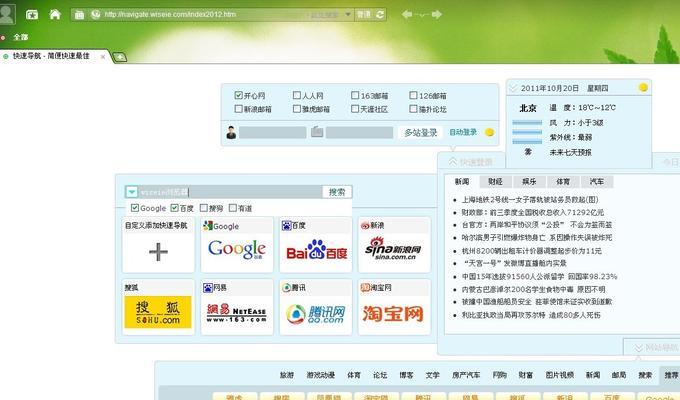Check the 新浪邮箱 checkbox
Screen dimensions: 680x400
238,108
